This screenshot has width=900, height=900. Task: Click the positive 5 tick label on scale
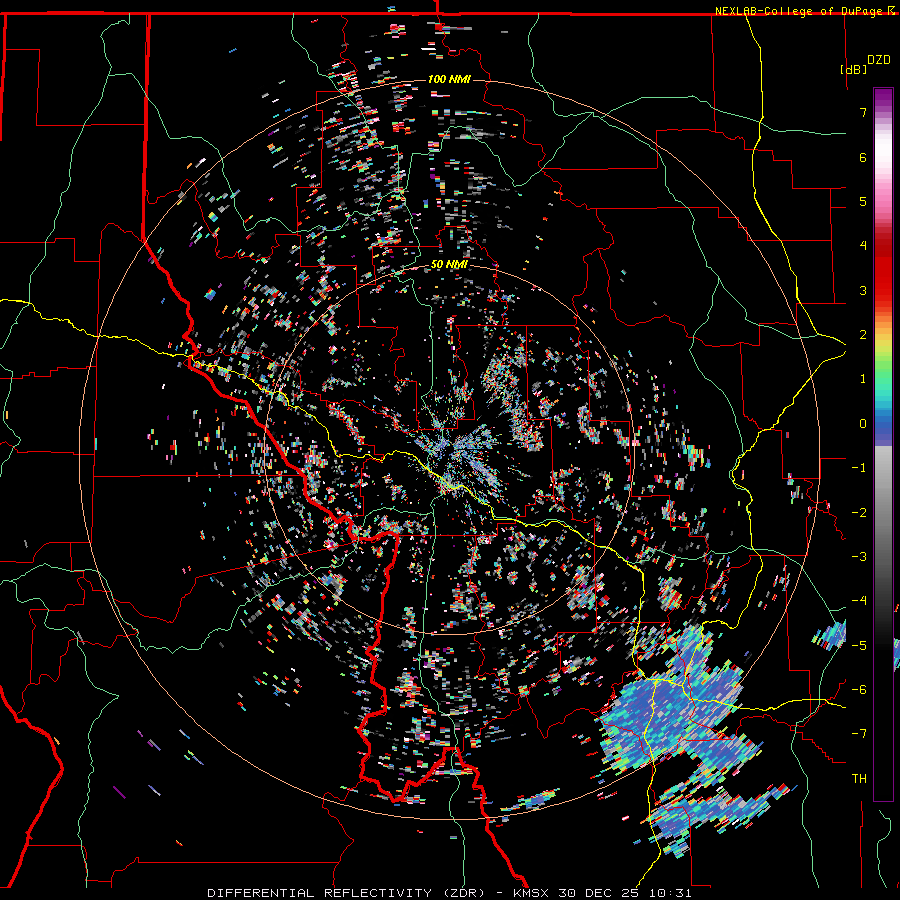click(x=863, y=201)
